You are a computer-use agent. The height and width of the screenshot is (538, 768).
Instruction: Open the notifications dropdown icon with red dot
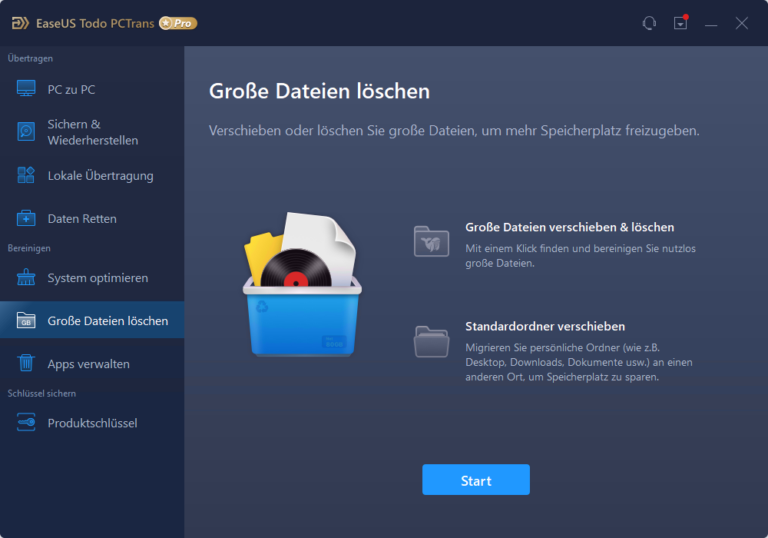[681, 23]
